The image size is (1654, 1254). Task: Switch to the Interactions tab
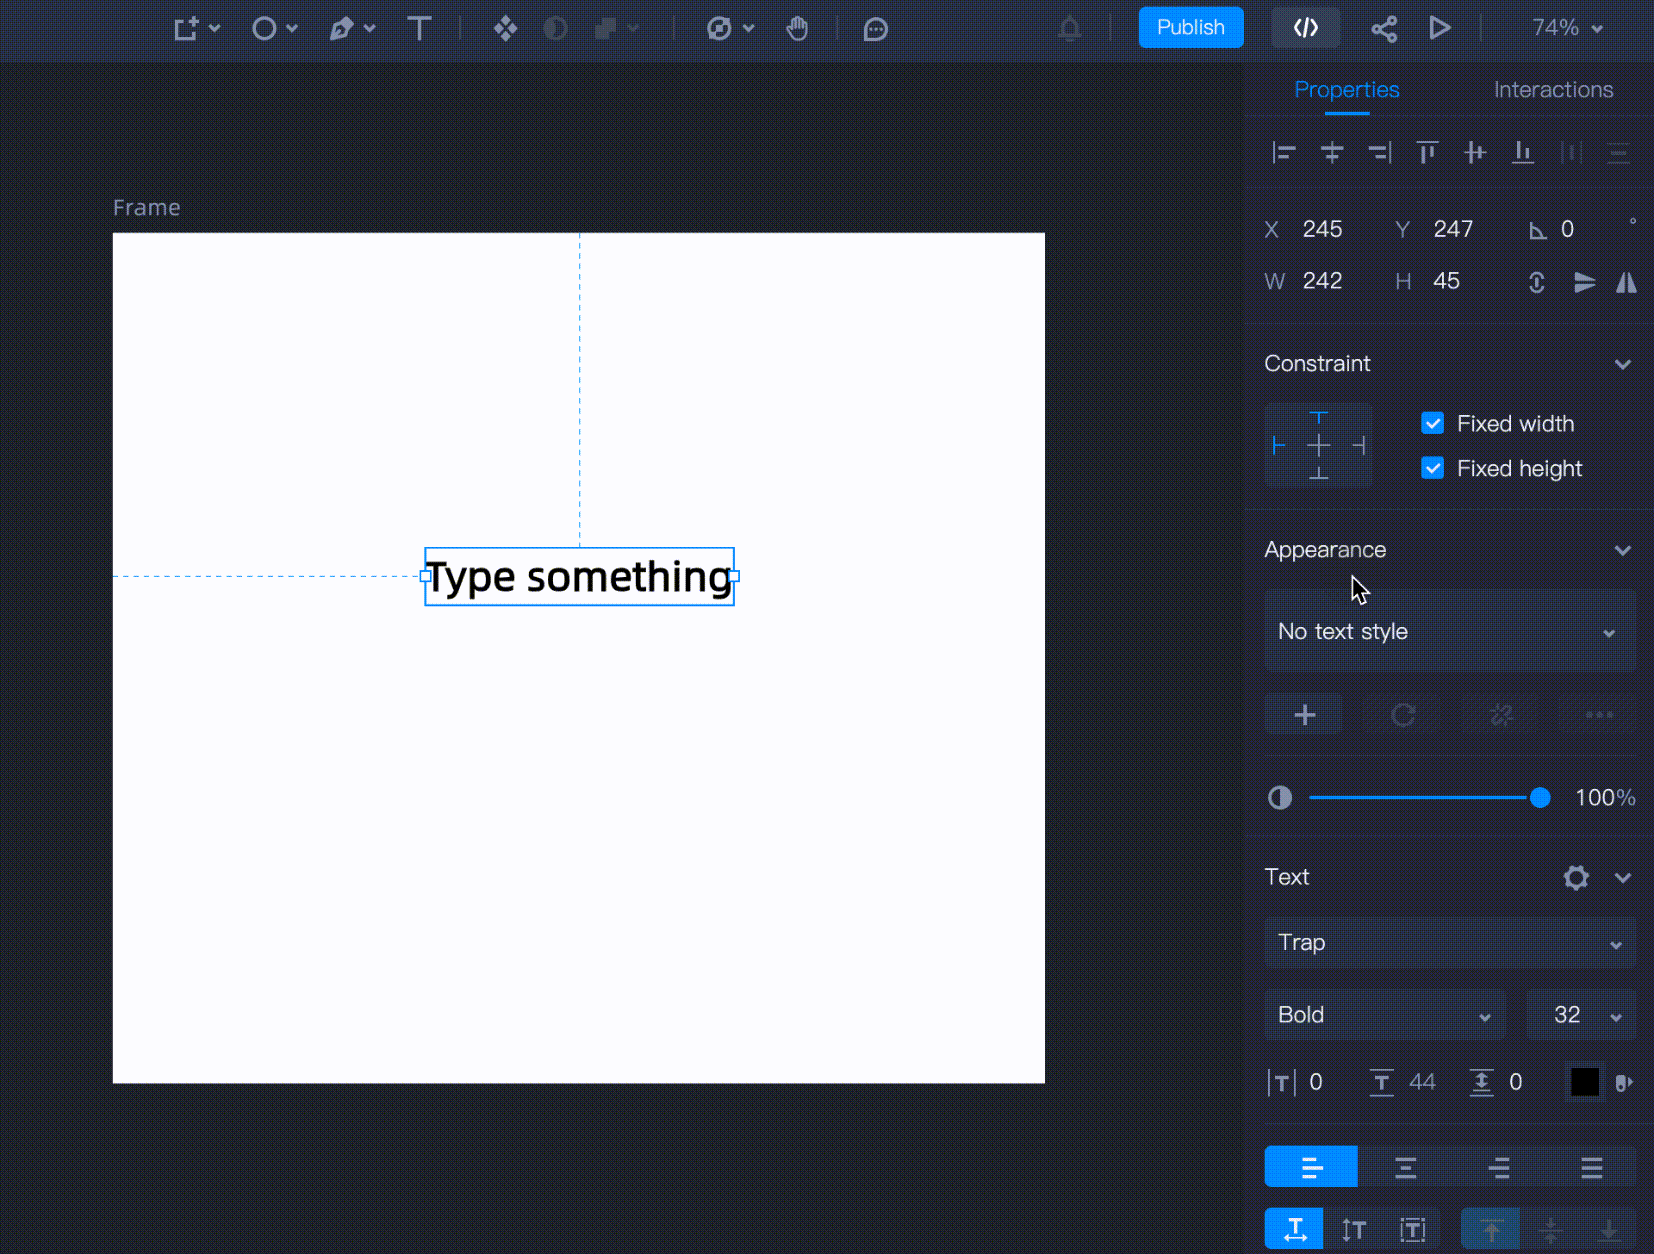pyautogui.click(x=1552, y=90)
